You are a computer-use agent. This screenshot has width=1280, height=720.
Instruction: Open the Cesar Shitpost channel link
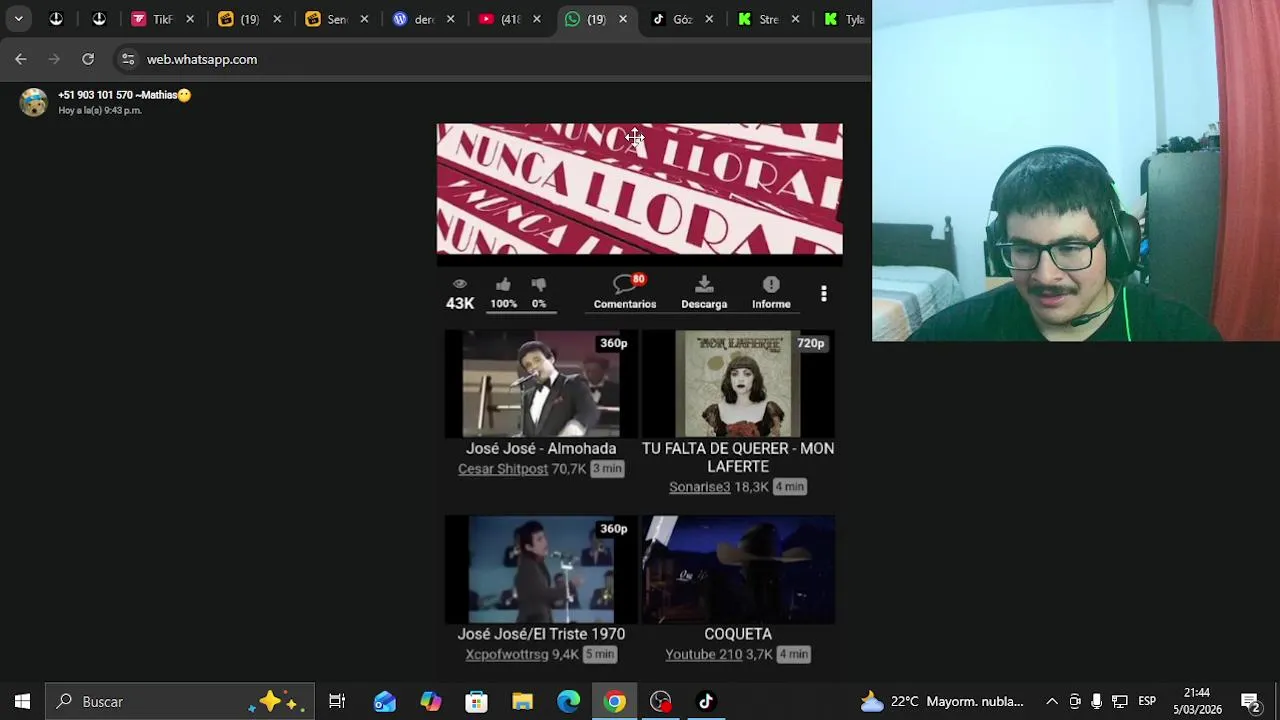click(503, 468)
